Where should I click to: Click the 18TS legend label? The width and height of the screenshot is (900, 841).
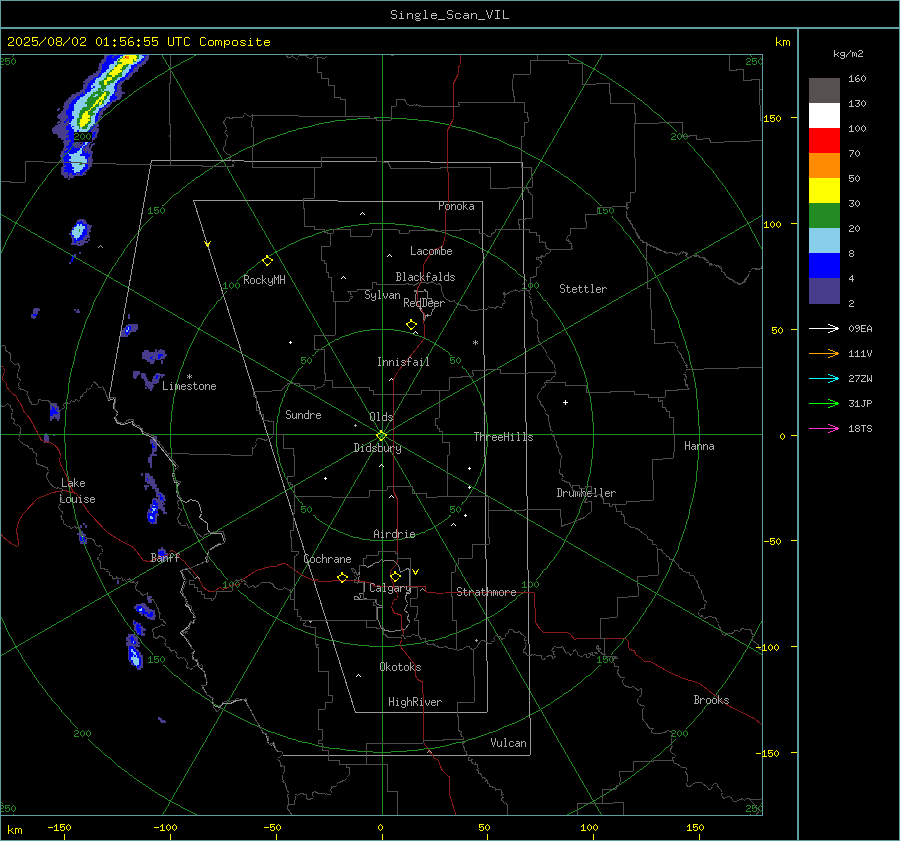pyautogui.click(x=860, y=428)
